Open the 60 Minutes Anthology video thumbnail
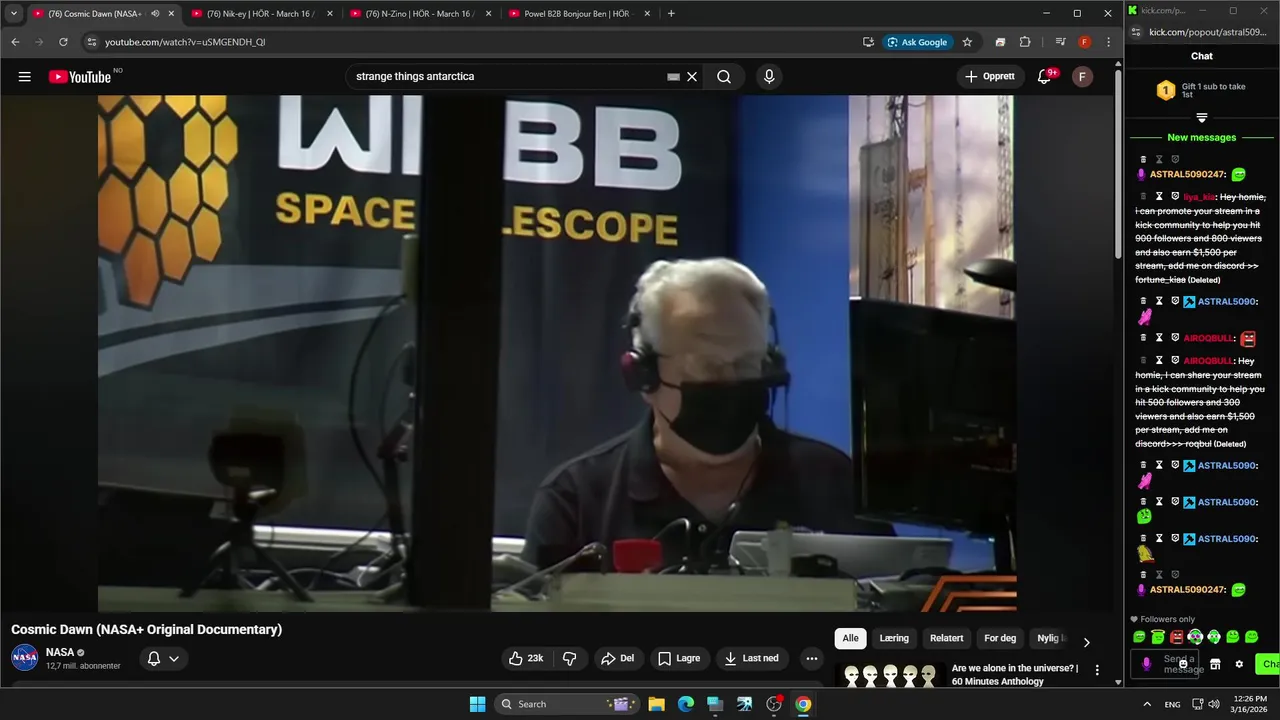The width and height of the screenshot is (1280, 720). coord(889,676)
